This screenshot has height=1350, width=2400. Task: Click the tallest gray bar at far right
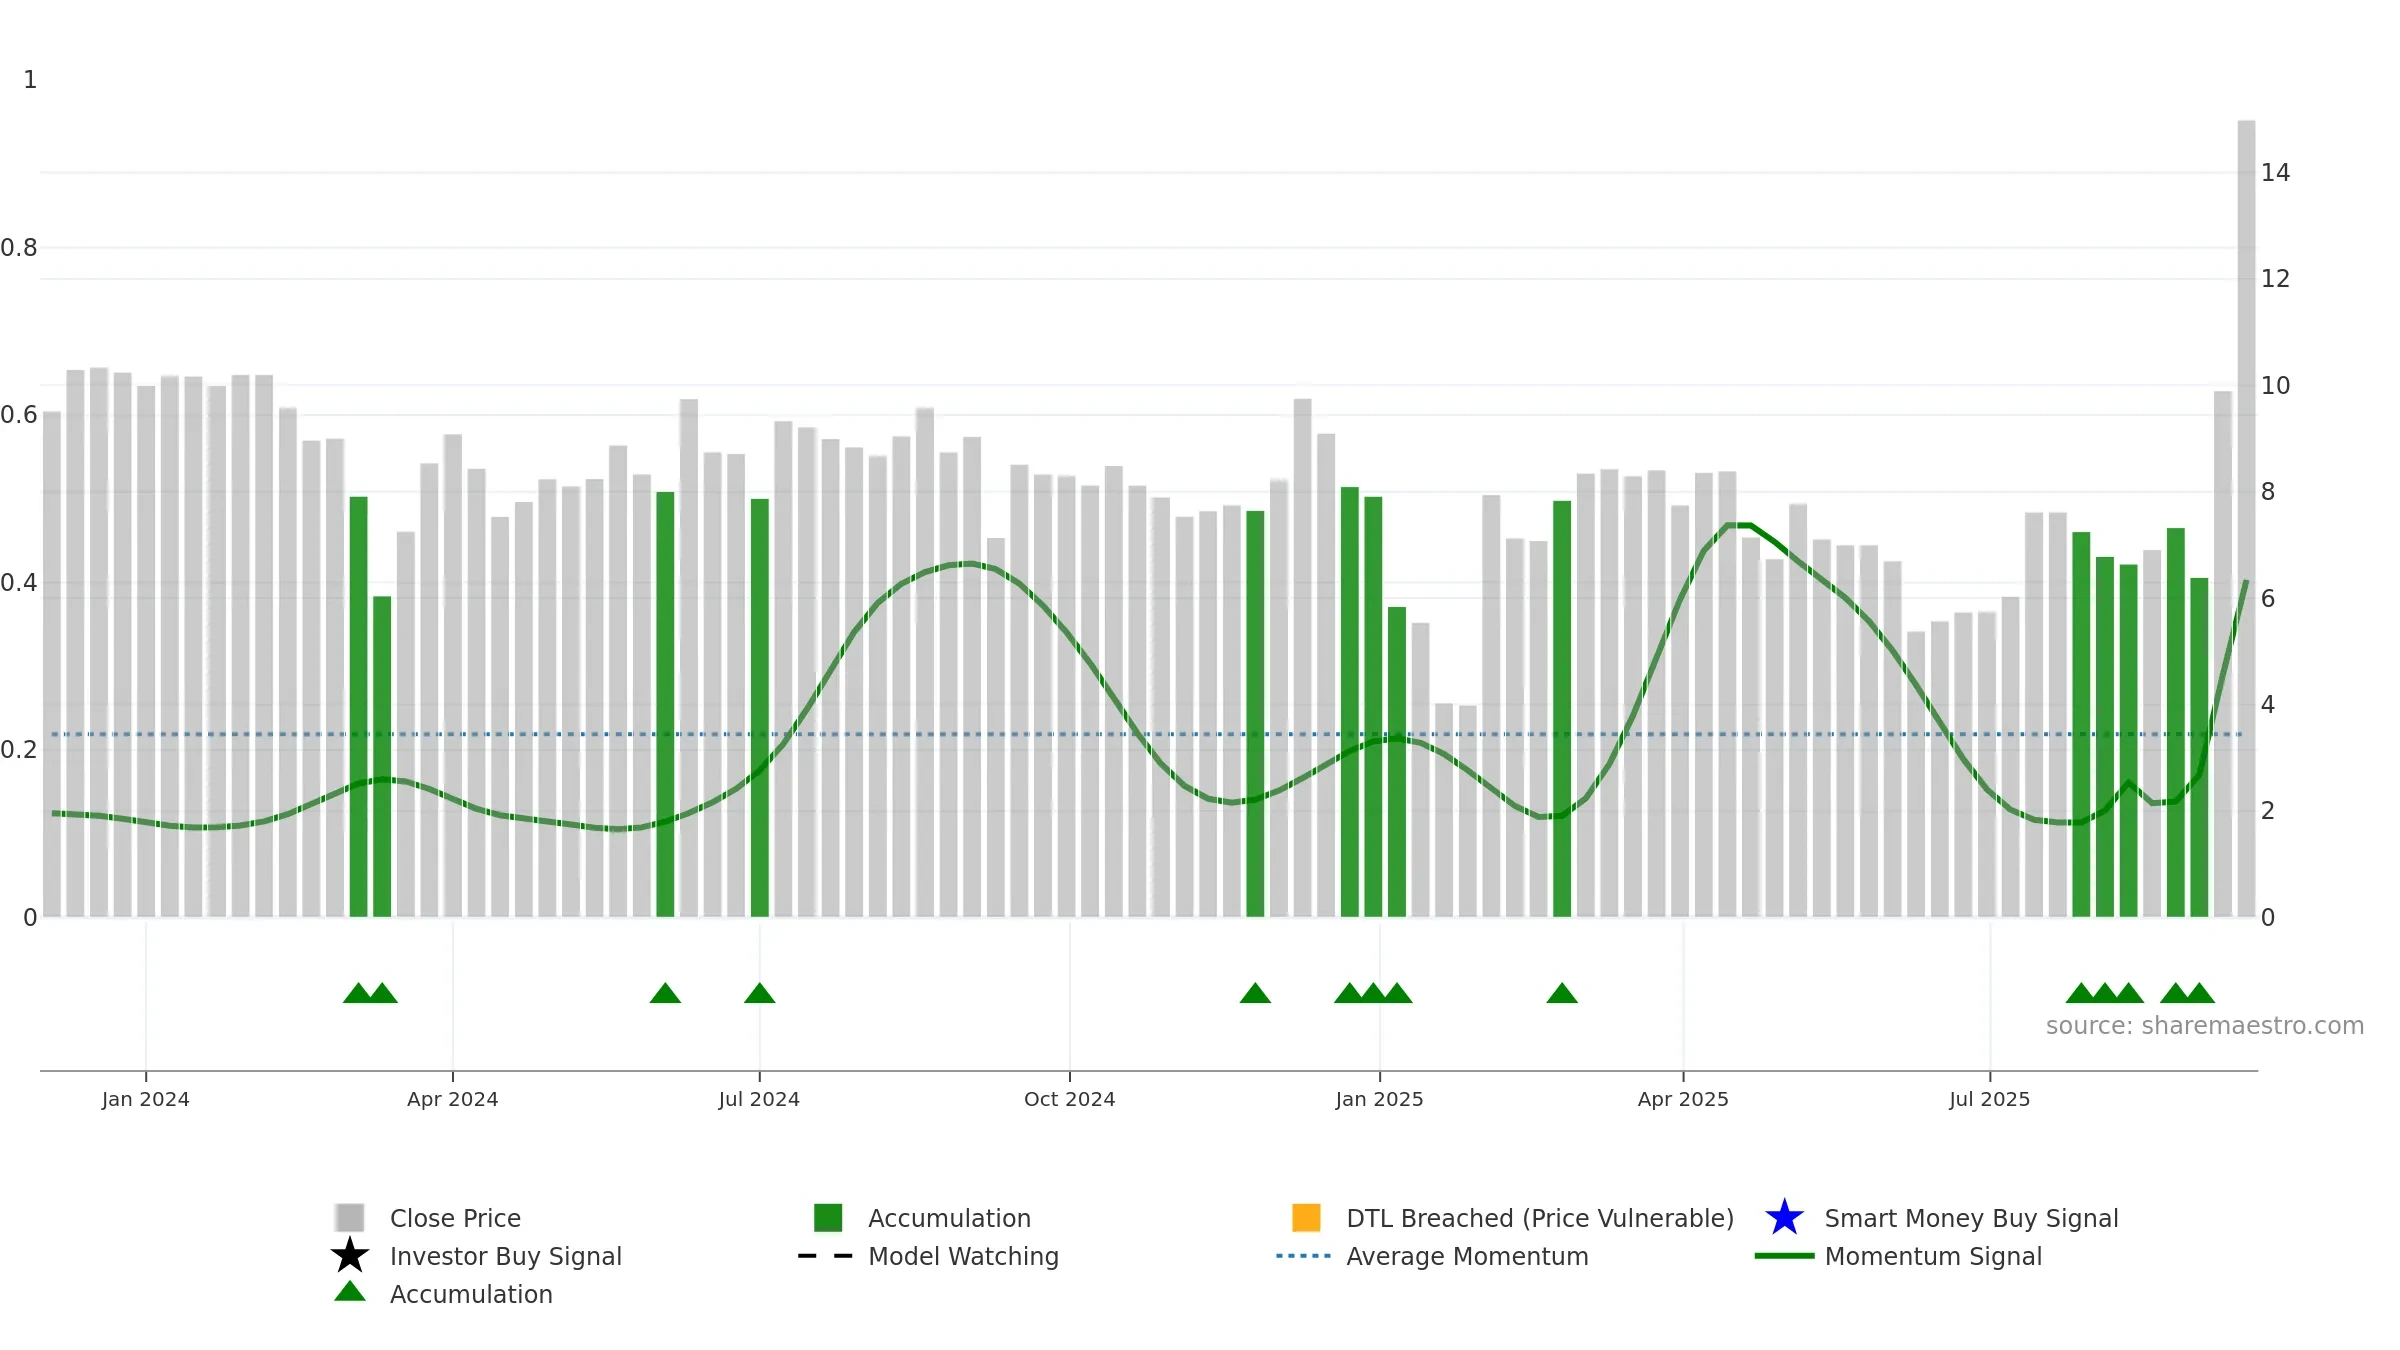coord(2246,518)
